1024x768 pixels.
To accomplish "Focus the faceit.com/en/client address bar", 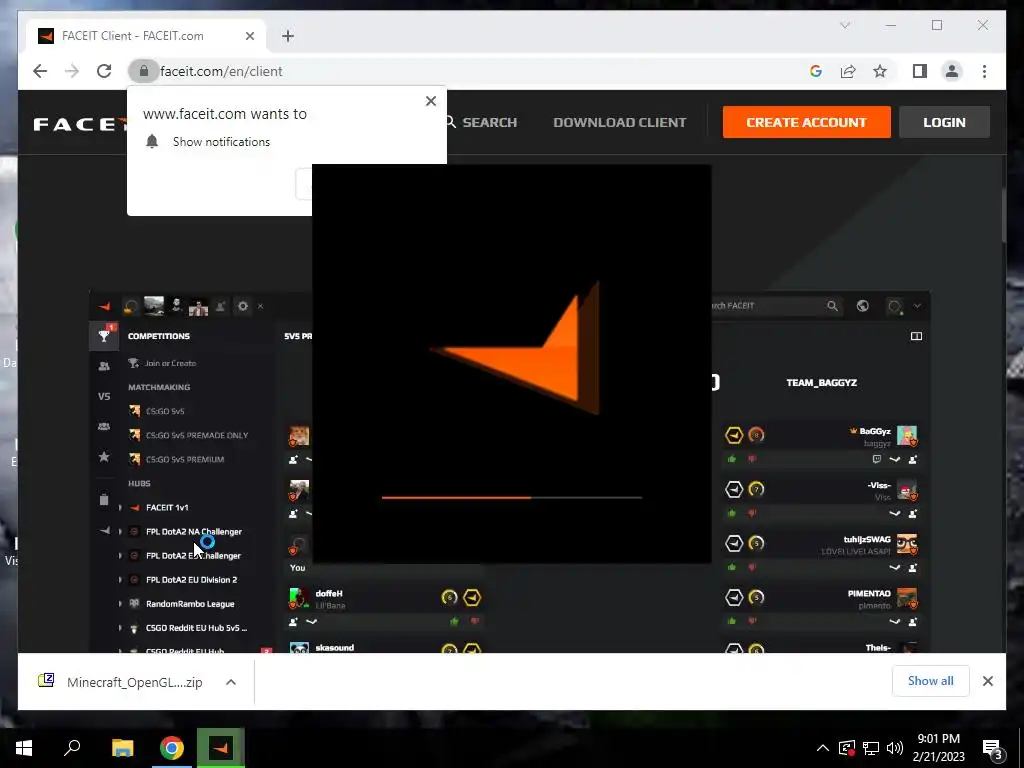I will pyautogui.click(x=221, y=71).
